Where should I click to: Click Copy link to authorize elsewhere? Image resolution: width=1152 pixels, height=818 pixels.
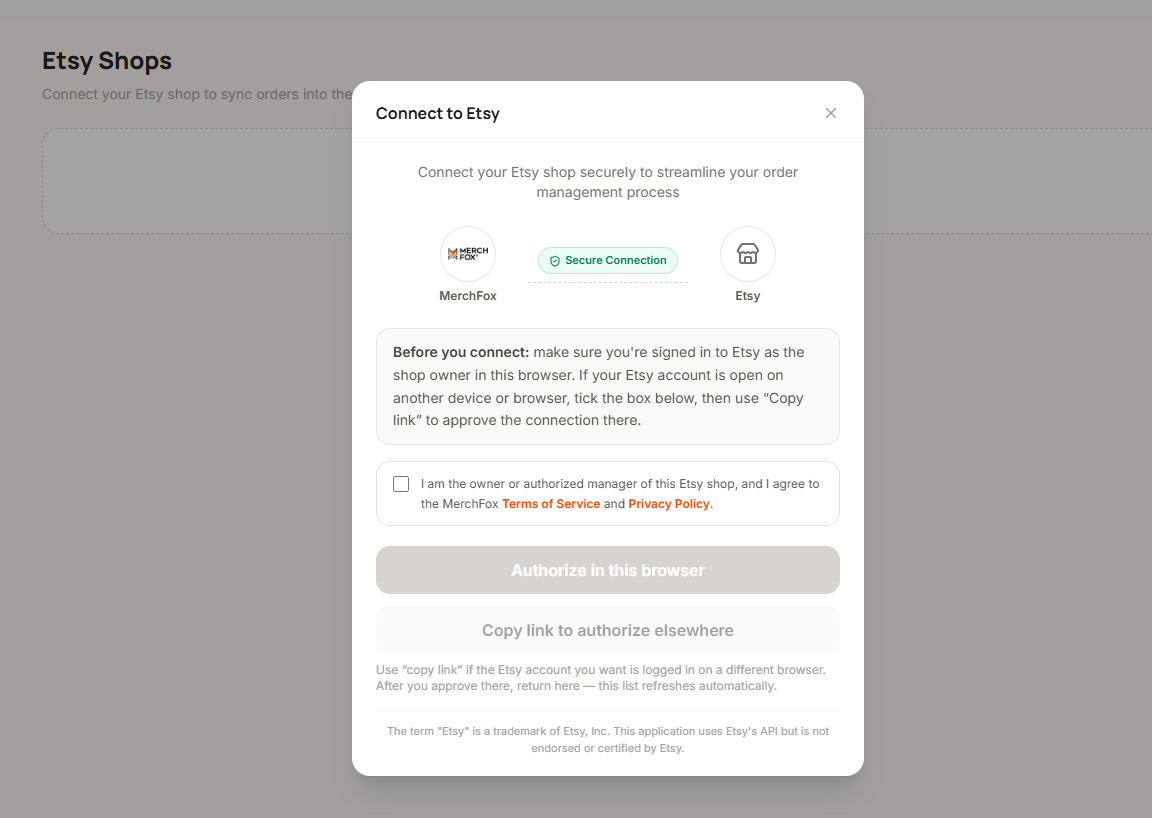click(608, 630)
